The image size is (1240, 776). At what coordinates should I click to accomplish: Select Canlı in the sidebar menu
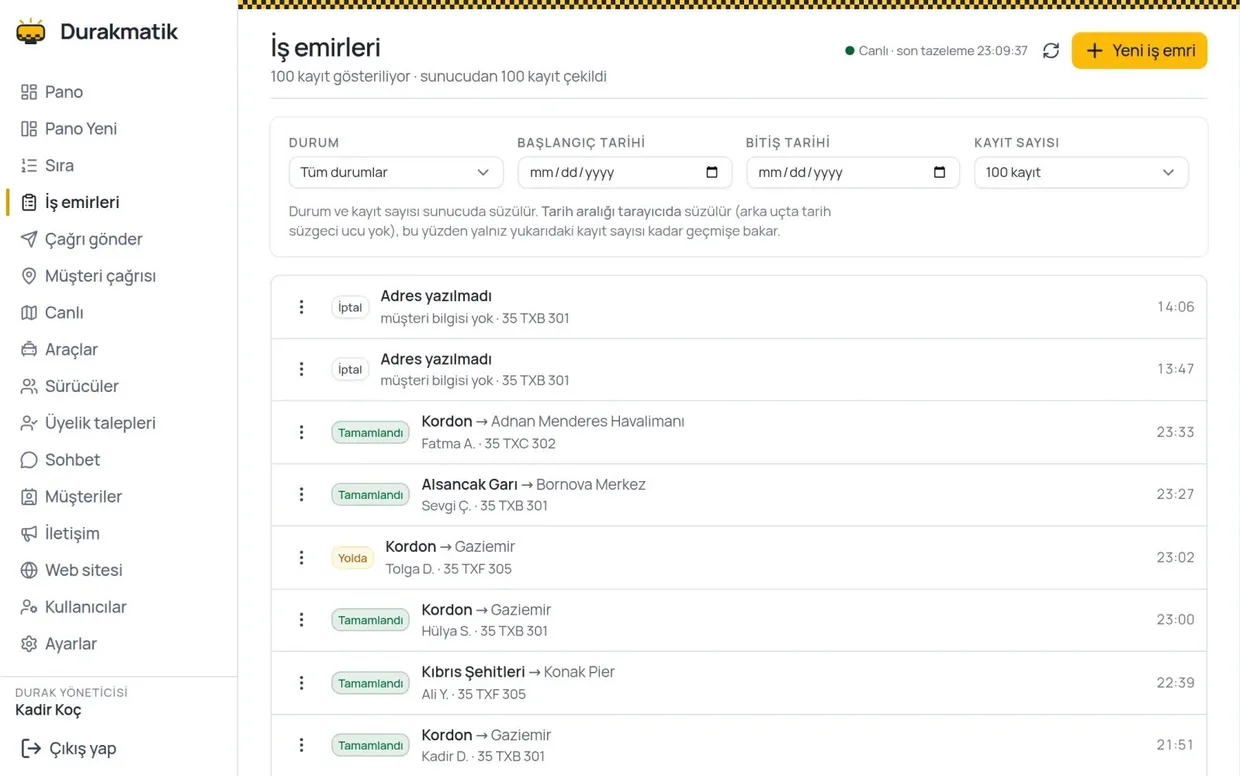pos(64,313)
